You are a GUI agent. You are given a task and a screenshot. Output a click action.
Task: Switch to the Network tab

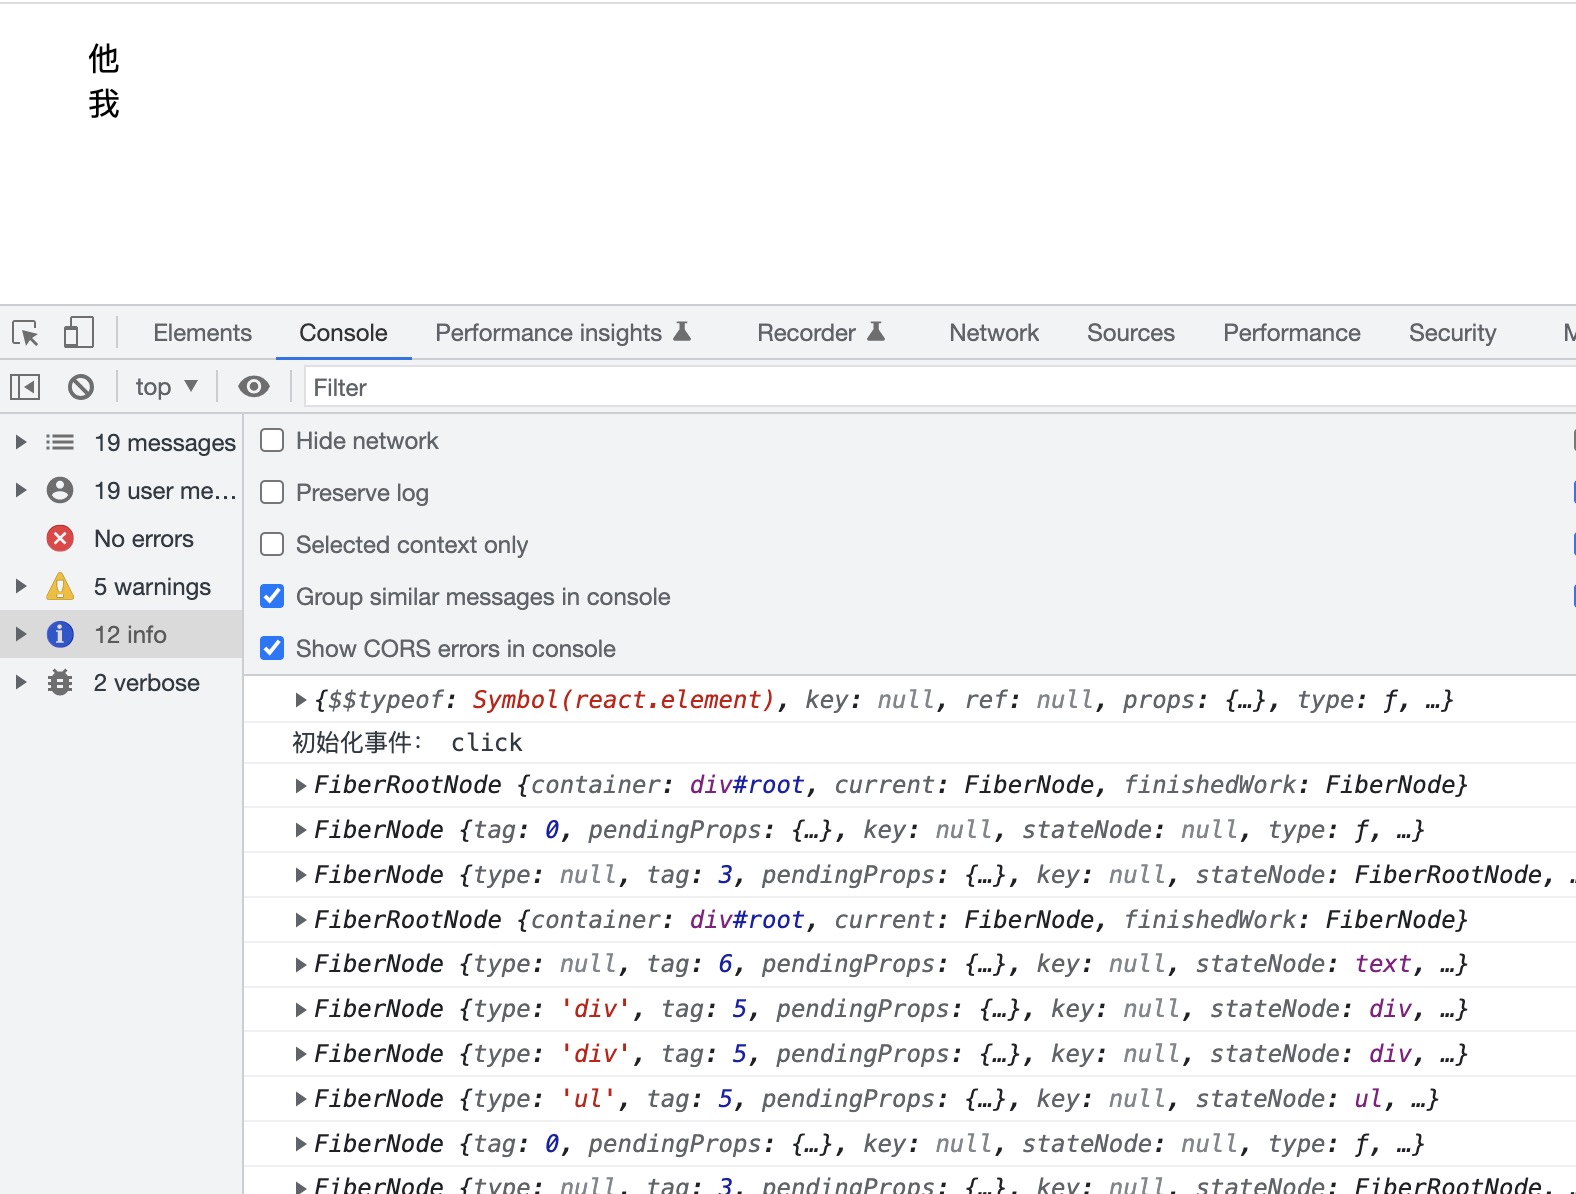(994, 333)
